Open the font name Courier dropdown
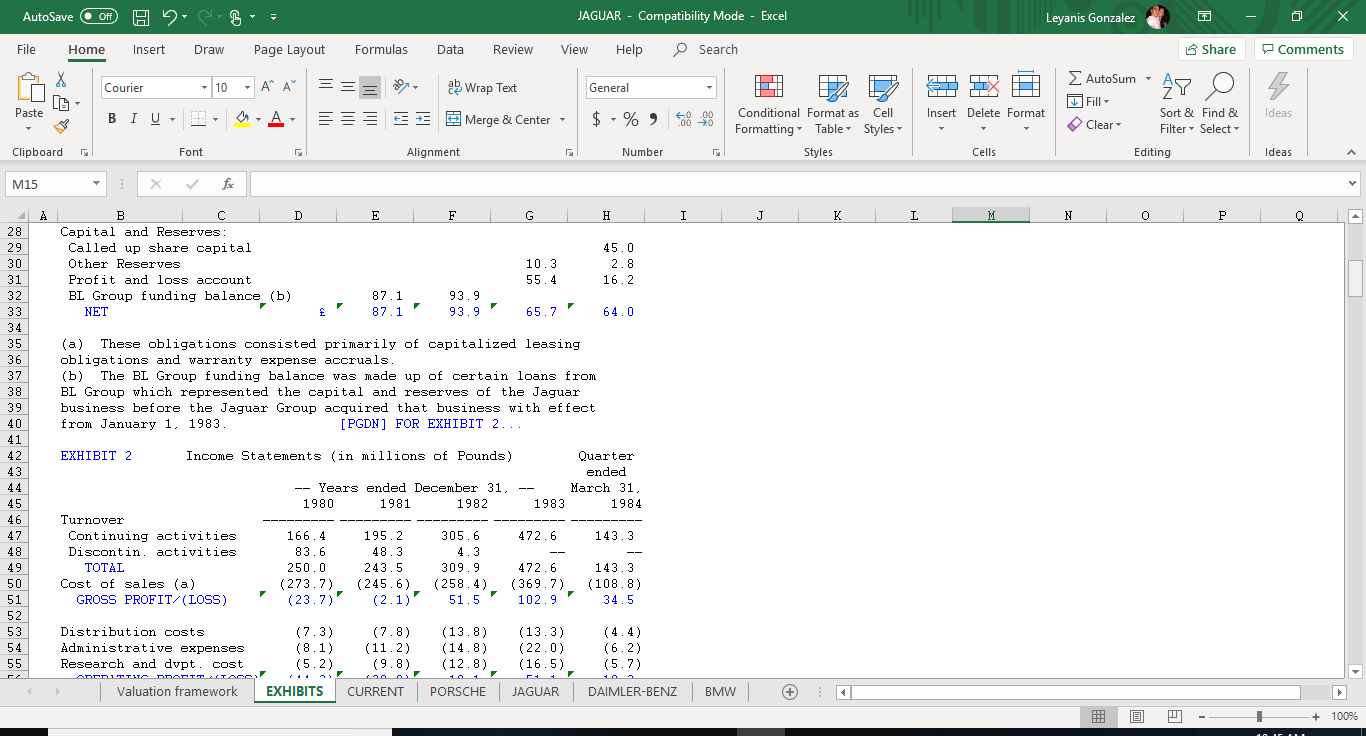Screen dimensions: 1366x736 tap(204, 88)
